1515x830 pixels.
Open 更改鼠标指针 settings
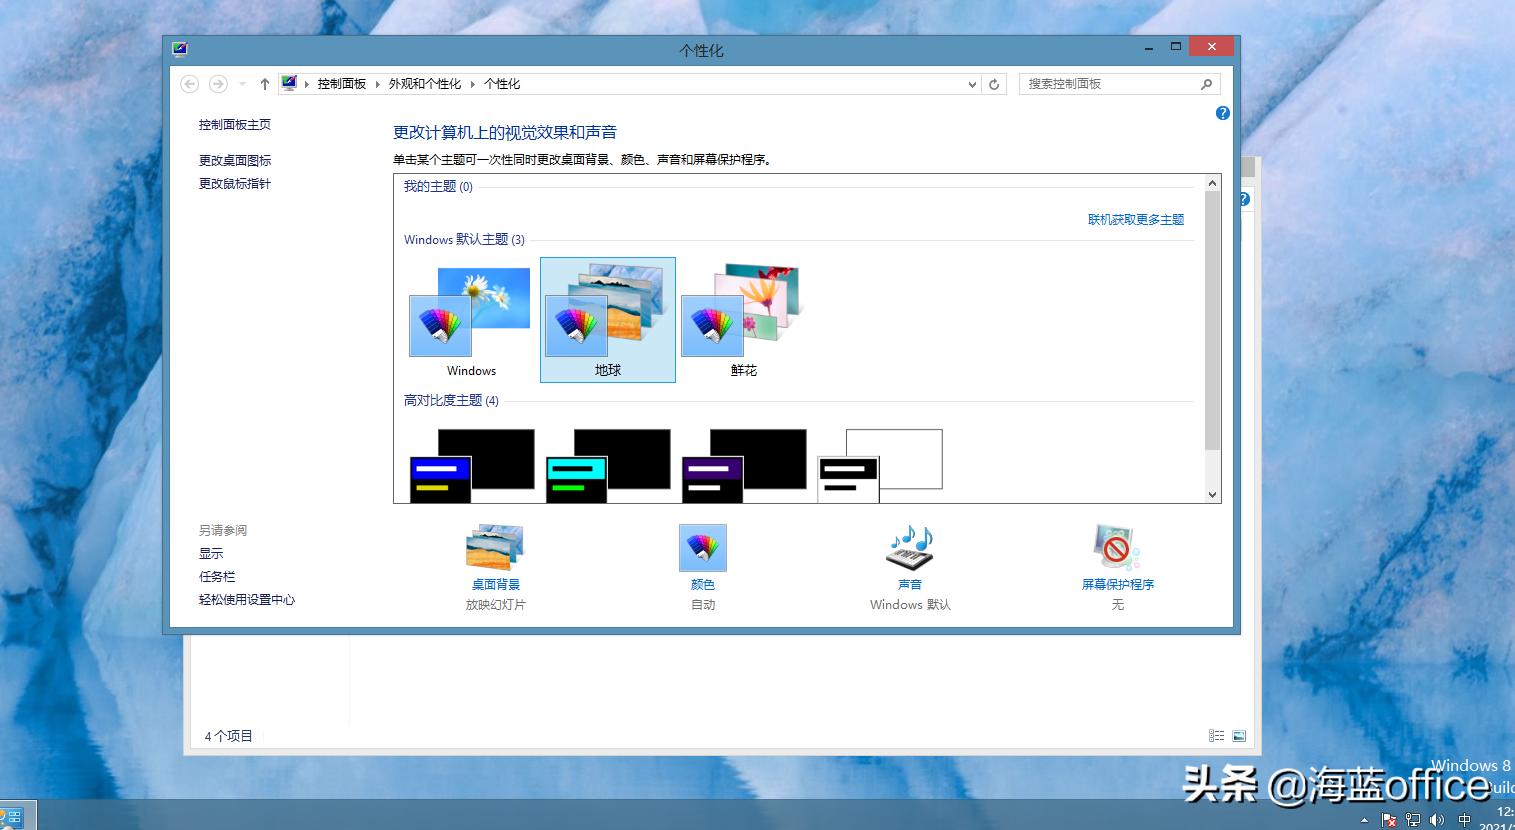tap(233, 183)
